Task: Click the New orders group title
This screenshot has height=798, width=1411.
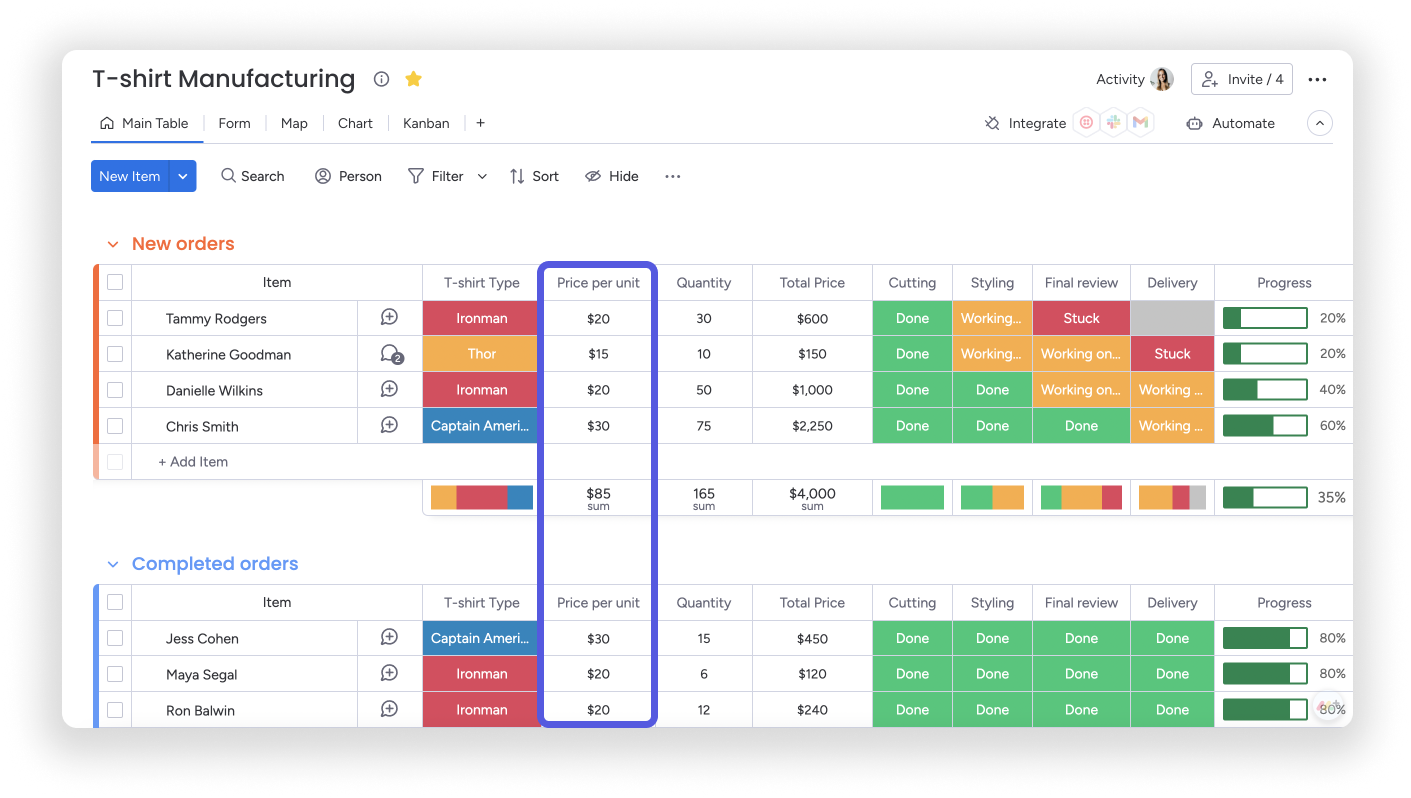Action: click(x=183, y=244)
